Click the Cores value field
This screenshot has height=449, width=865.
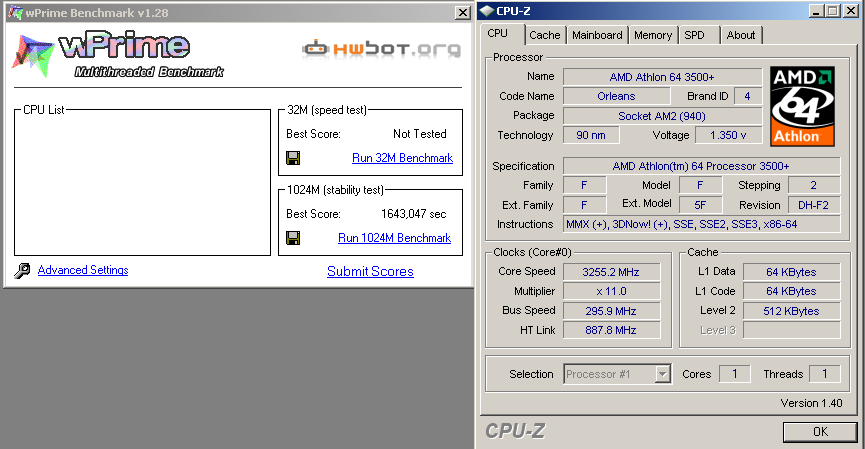734,374
